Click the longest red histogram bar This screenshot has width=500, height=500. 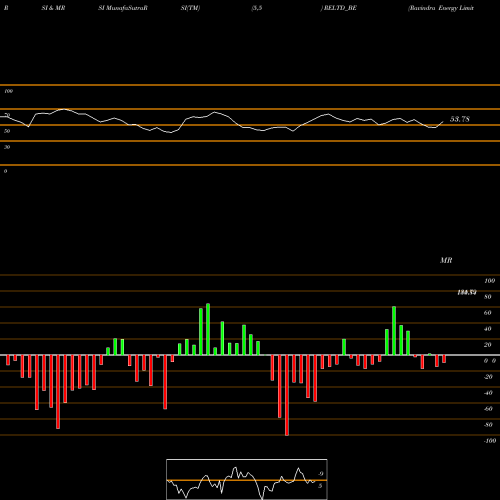[x=287, y=395]
